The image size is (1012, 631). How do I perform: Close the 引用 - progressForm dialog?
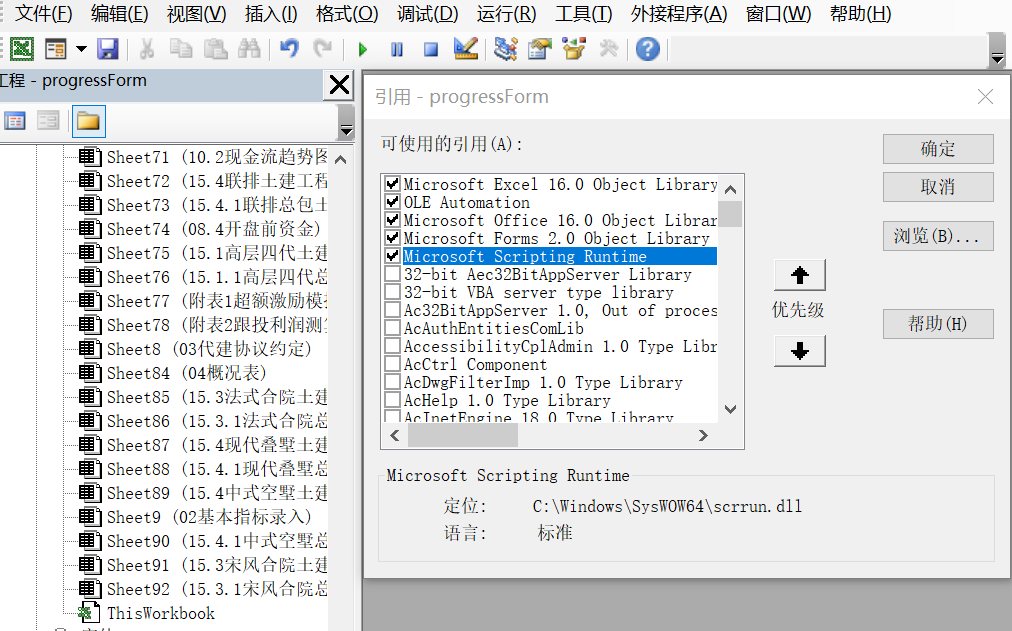[985, 97]
